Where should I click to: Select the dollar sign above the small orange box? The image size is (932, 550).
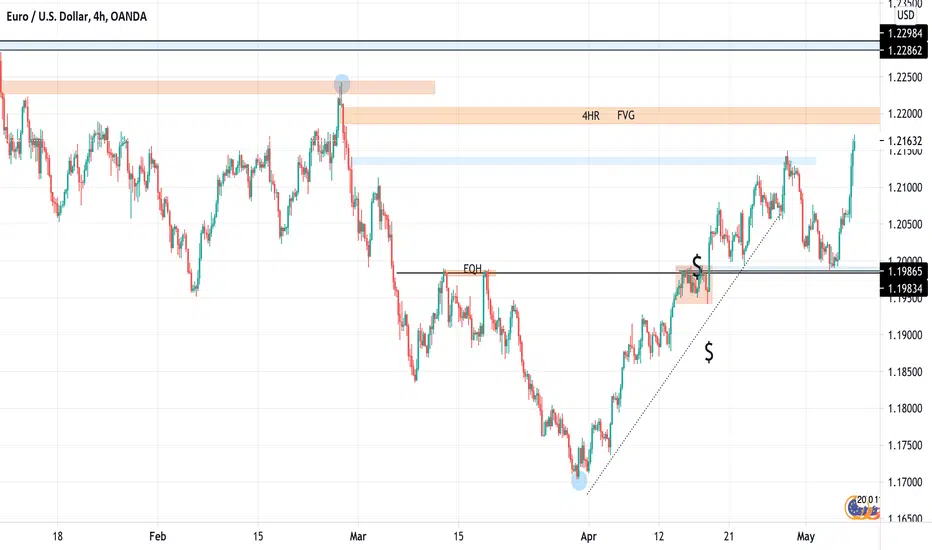[697, 265]
